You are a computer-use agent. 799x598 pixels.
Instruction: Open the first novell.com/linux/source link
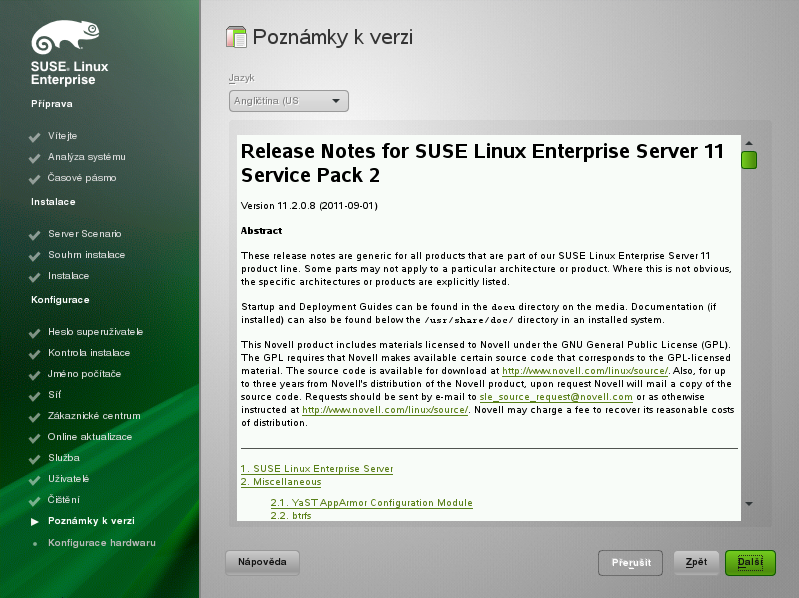coord(585,371)
